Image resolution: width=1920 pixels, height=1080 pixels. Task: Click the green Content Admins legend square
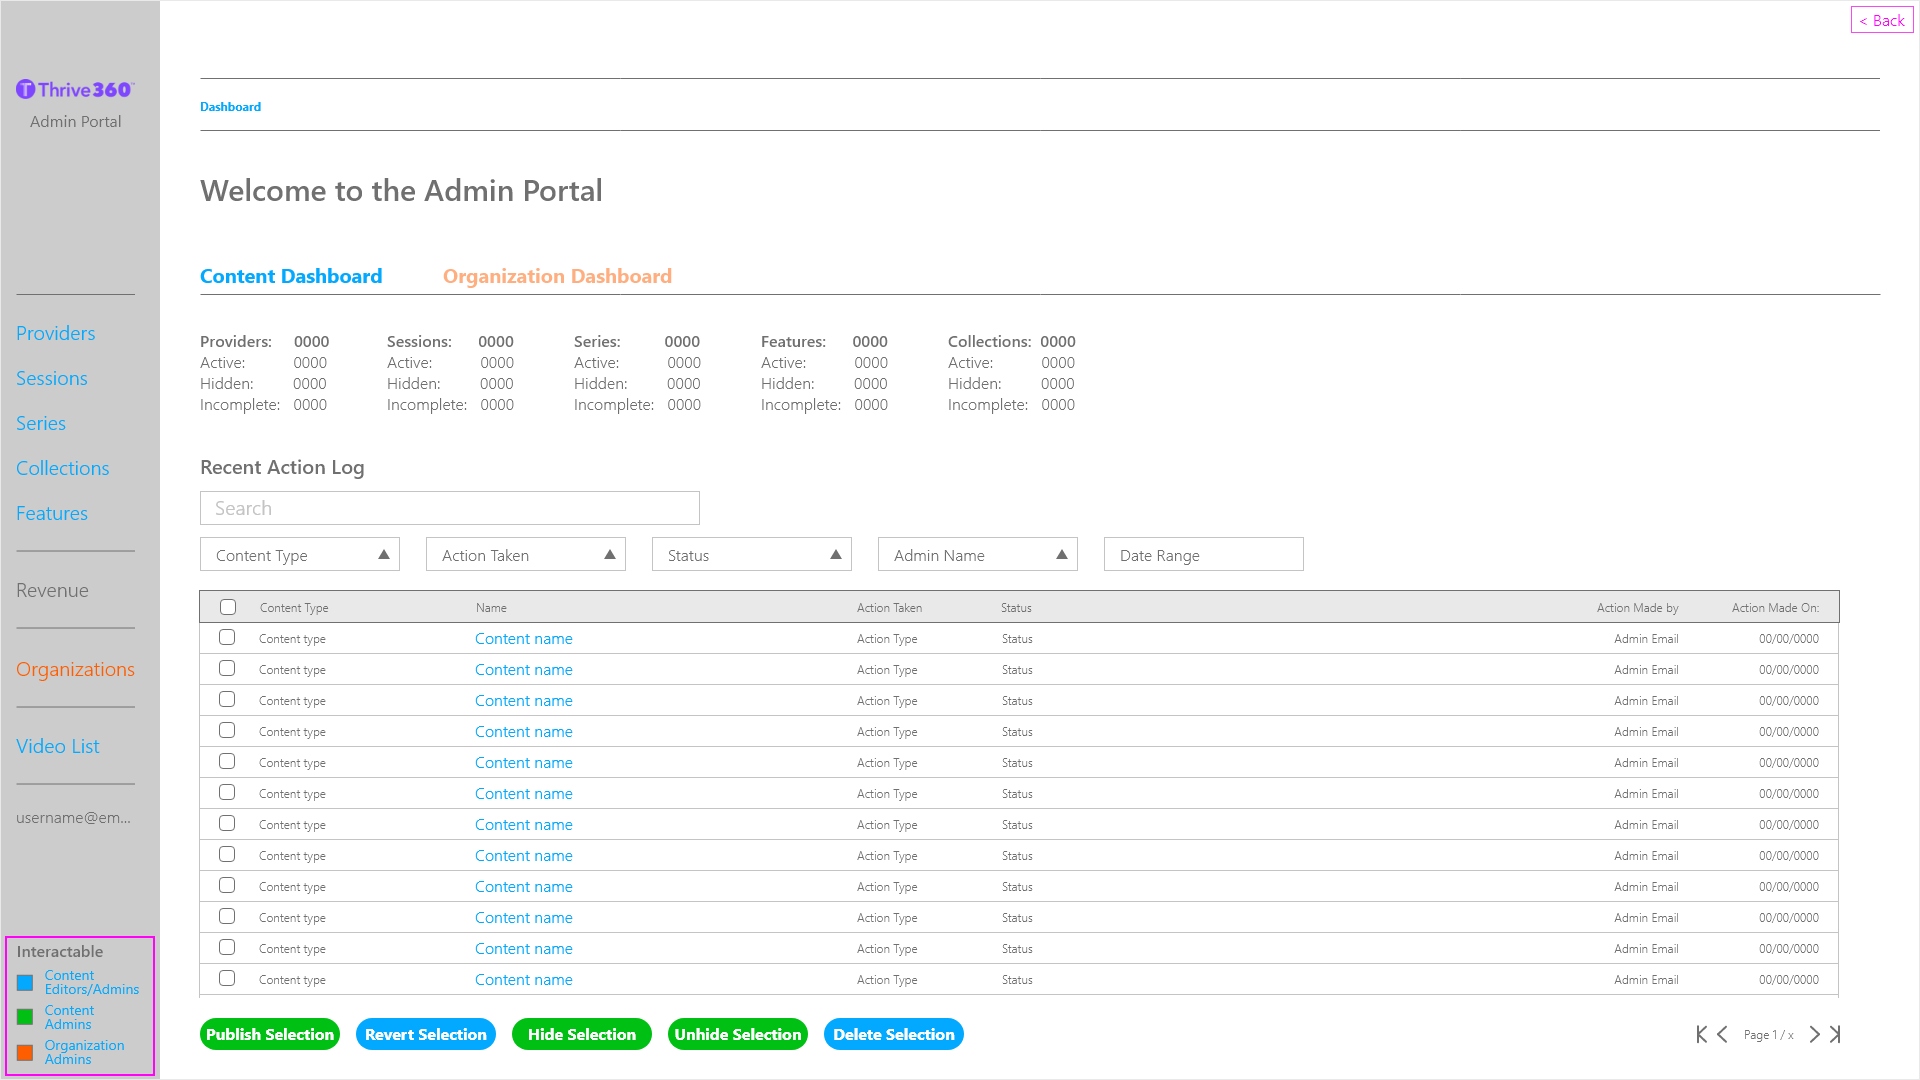click(x=25, y=1017)
